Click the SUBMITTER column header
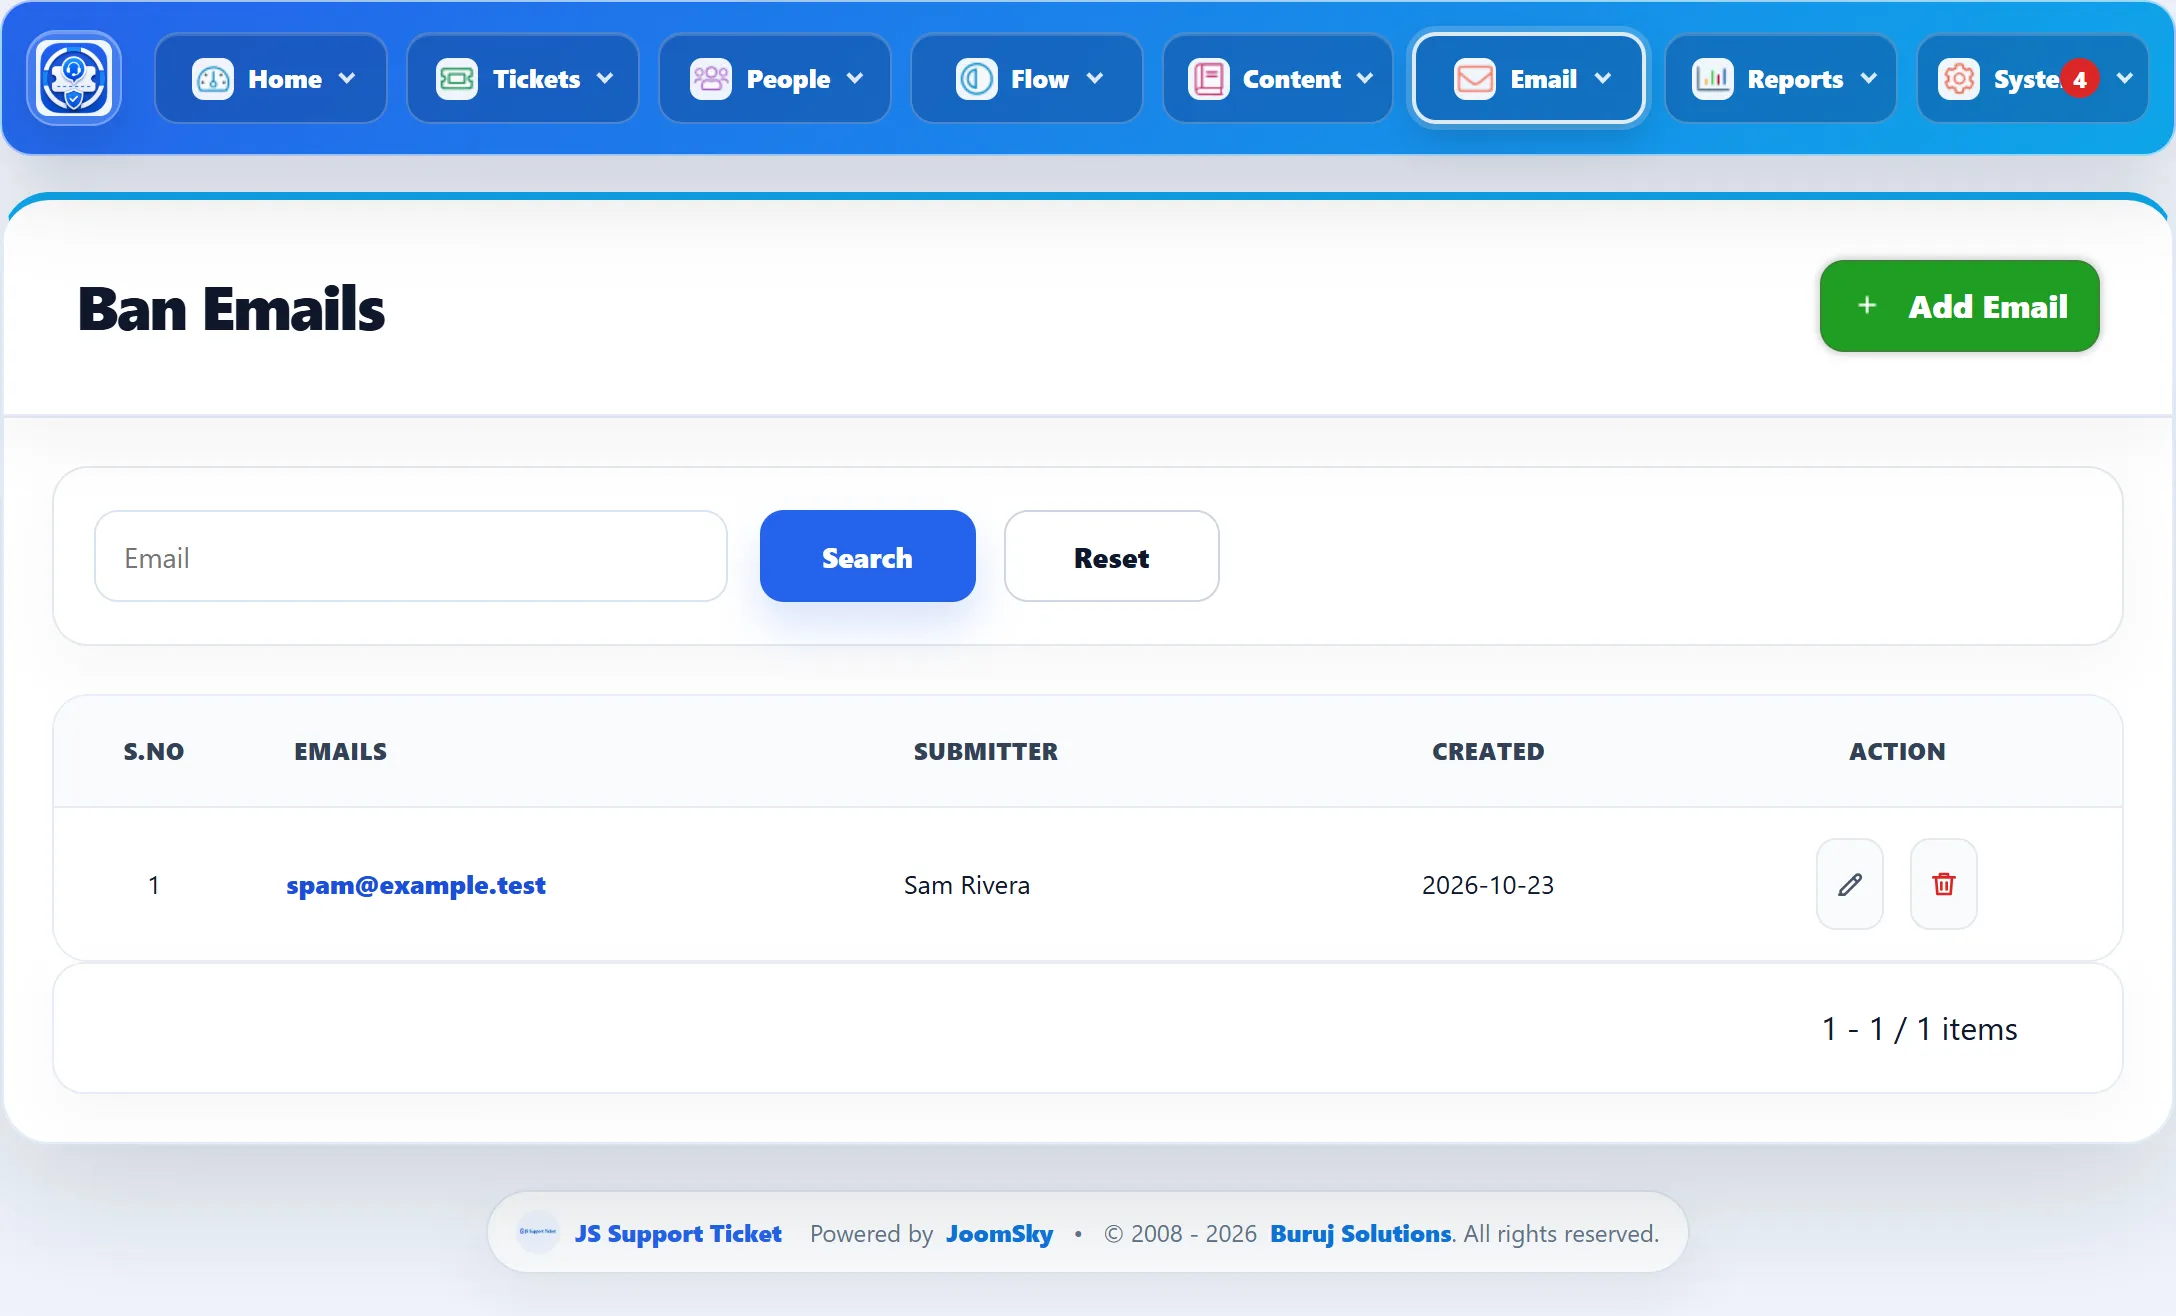The height and width of the screenshot is (1316, 2176). point(985,751)
